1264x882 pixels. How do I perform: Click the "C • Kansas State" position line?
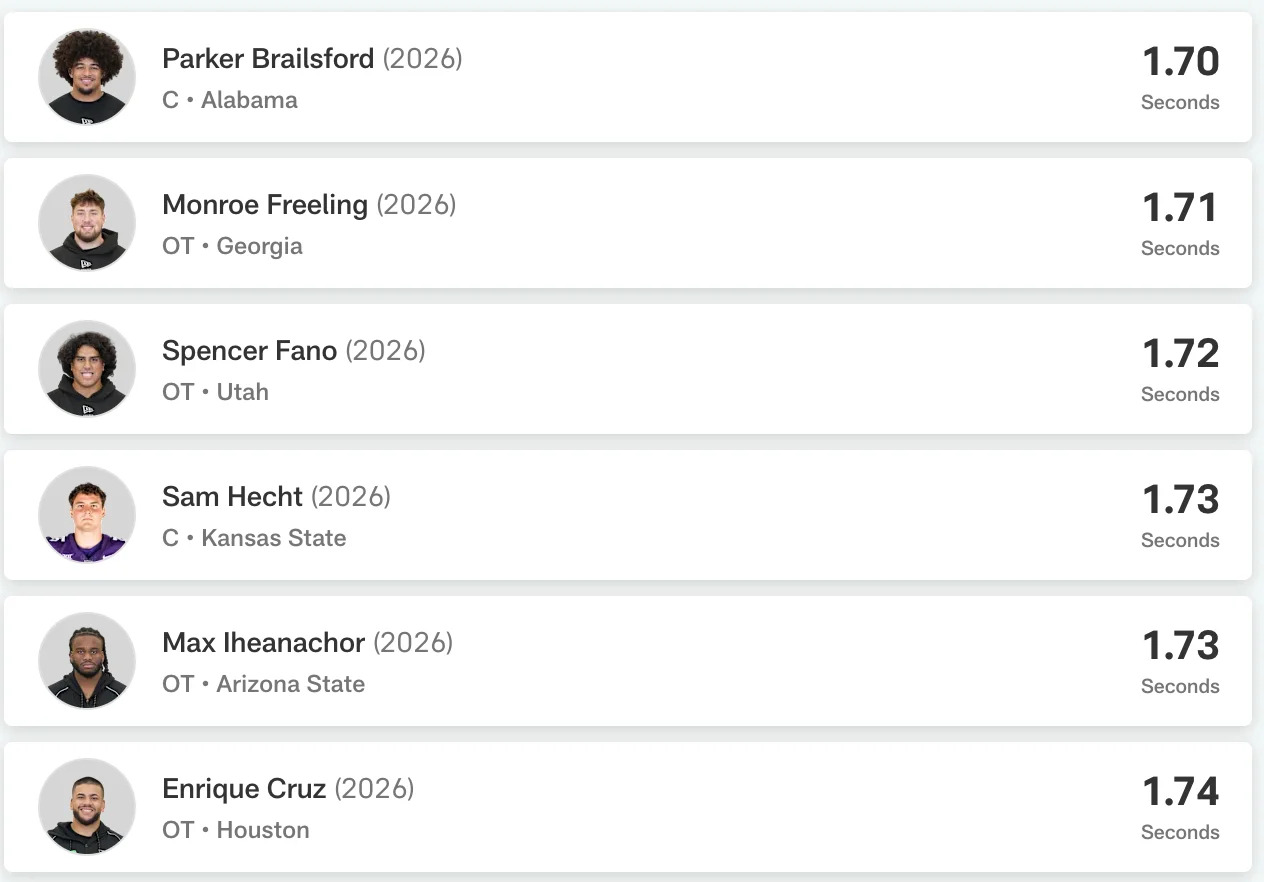coord(254,539)
